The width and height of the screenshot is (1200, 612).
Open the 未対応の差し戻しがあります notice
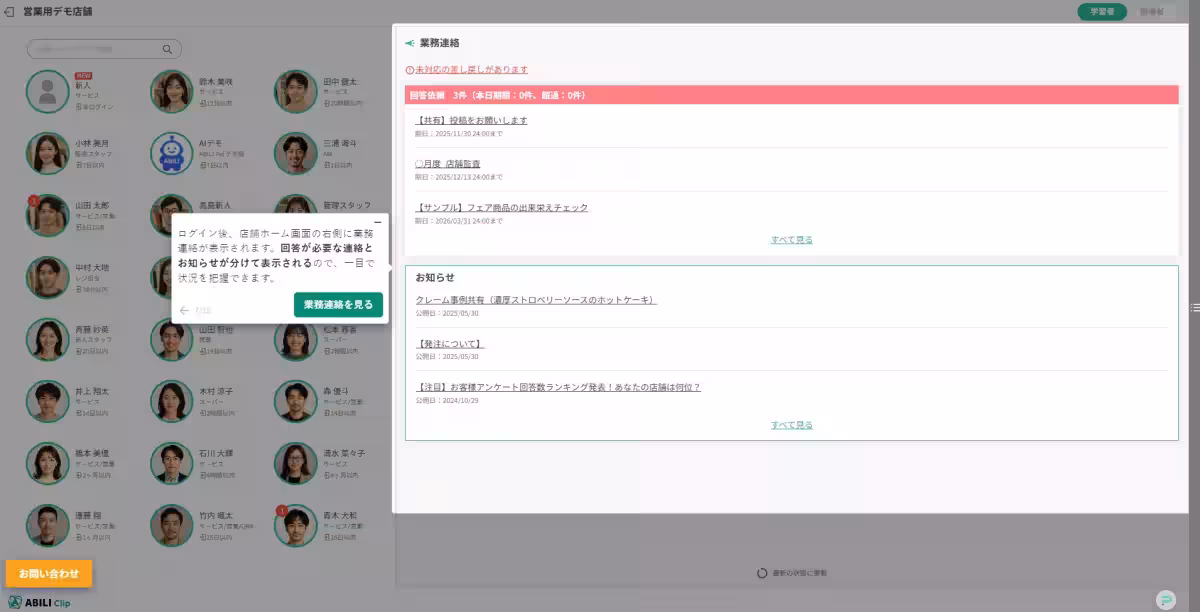coord(471,70)
